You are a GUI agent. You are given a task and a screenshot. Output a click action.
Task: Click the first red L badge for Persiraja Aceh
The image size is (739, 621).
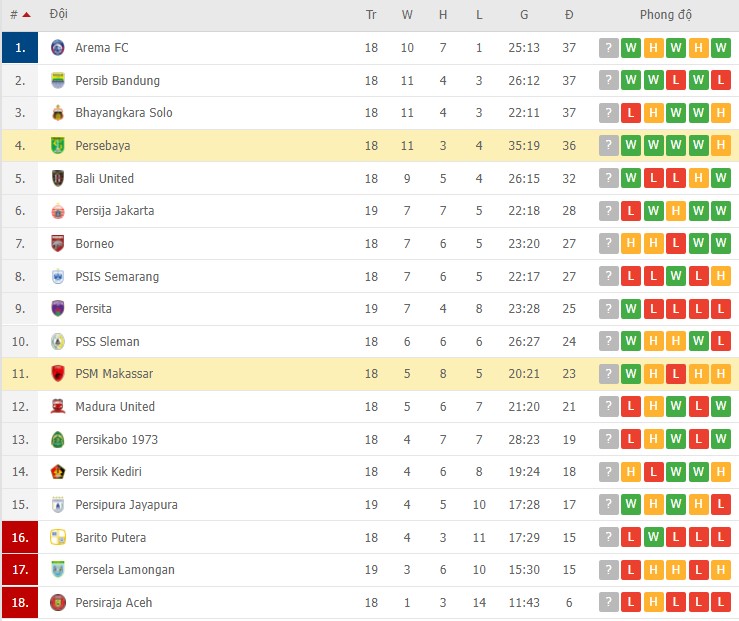631,603
